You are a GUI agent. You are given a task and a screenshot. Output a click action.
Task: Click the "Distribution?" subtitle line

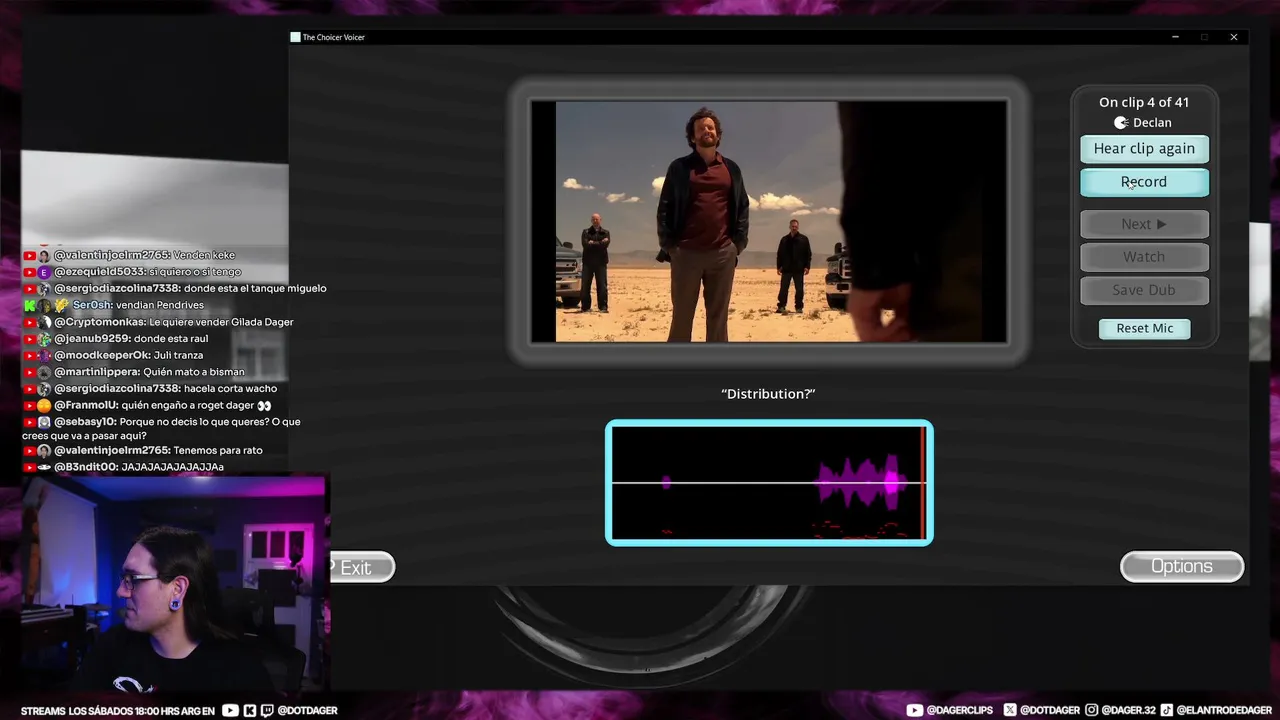[x=768, y=394]
